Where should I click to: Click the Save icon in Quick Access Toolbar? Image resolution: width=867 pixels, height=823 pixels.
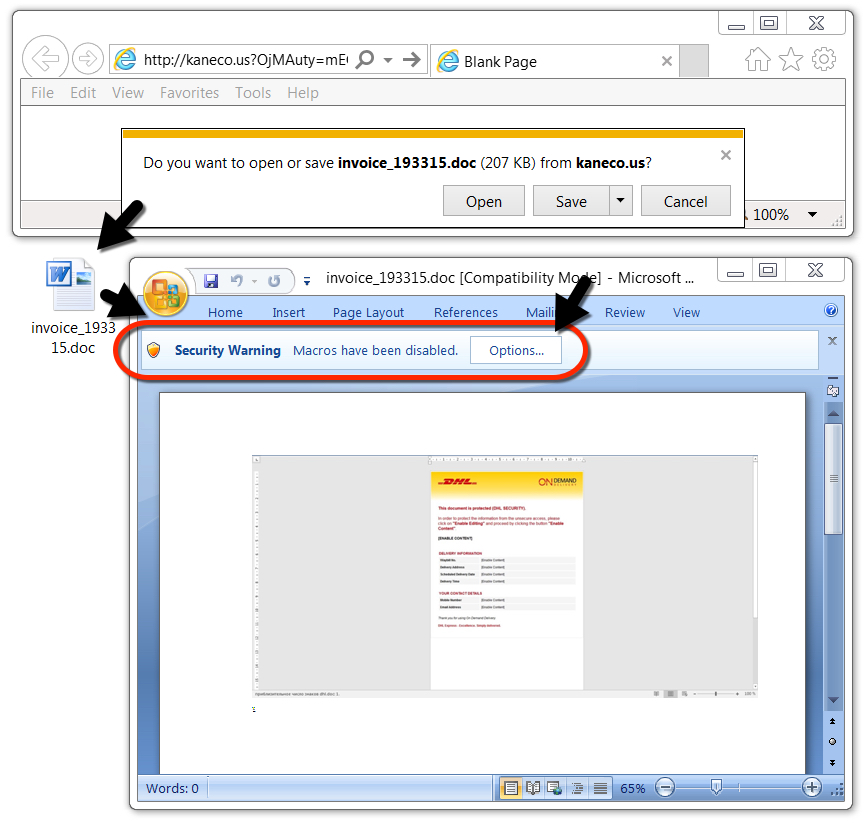(211, 280)
